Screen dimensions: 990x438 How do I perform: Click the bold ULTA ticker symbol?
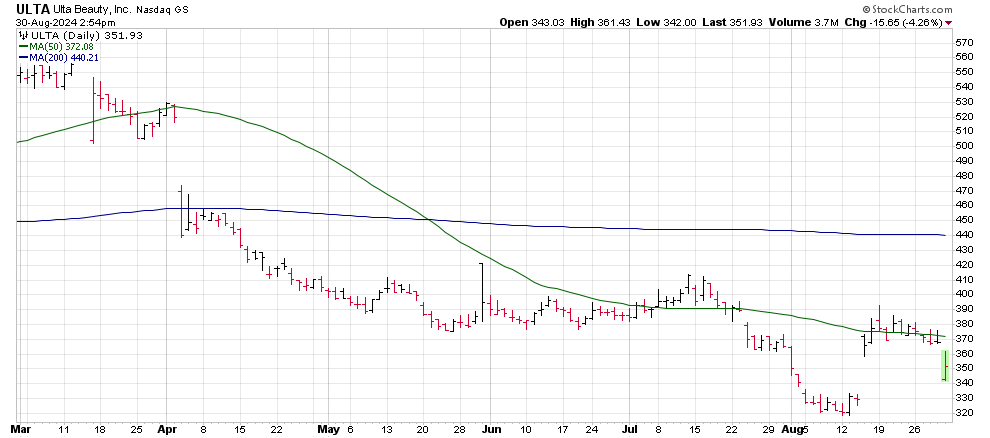tap(36, 8)
